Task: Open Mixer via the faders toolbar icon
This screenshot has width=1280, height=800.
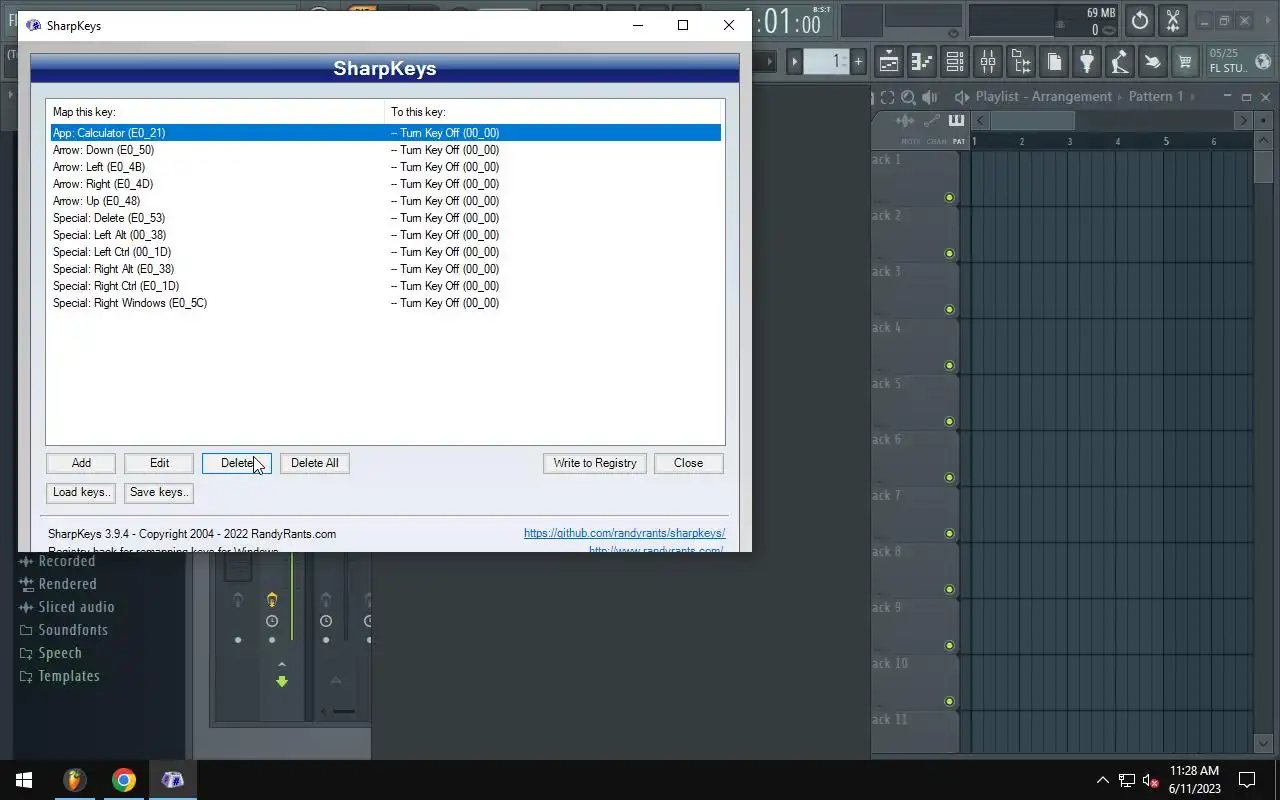Action: (988, 62)
